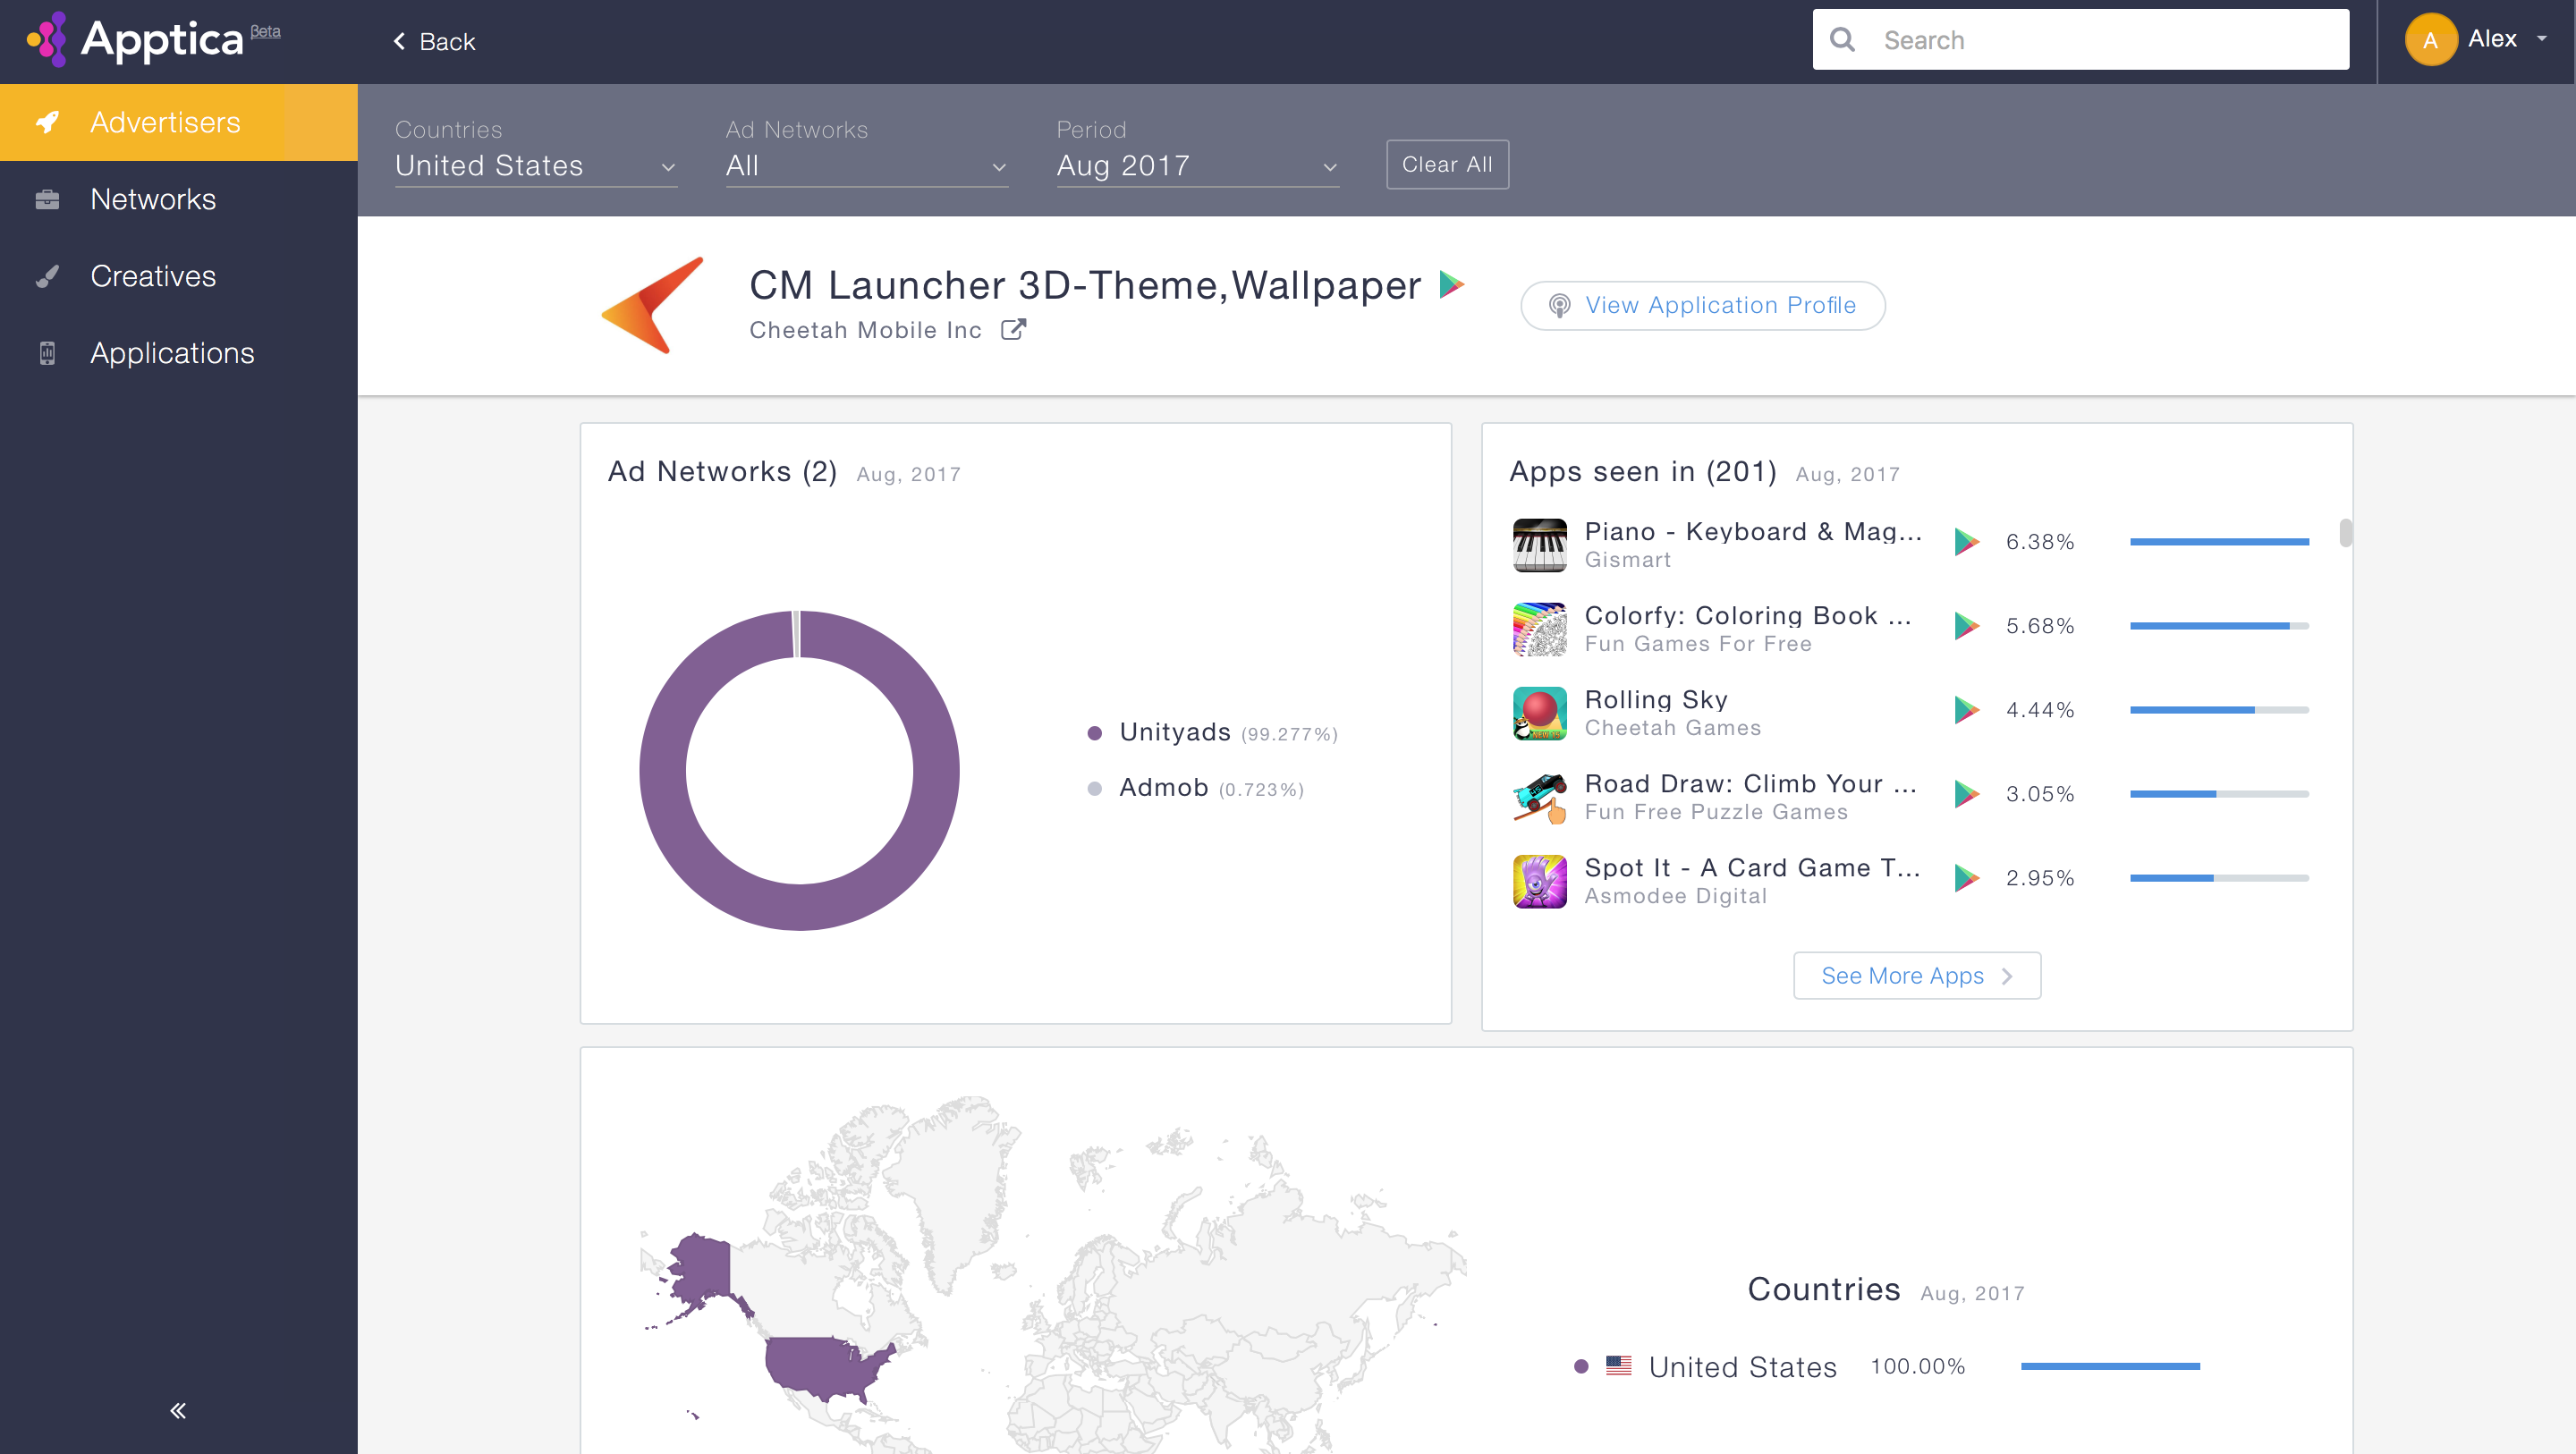This screenshot has height=1454, width=2576.
Task: Open Road Draw: Climb Your app entry
Action: pos(1751,784)
